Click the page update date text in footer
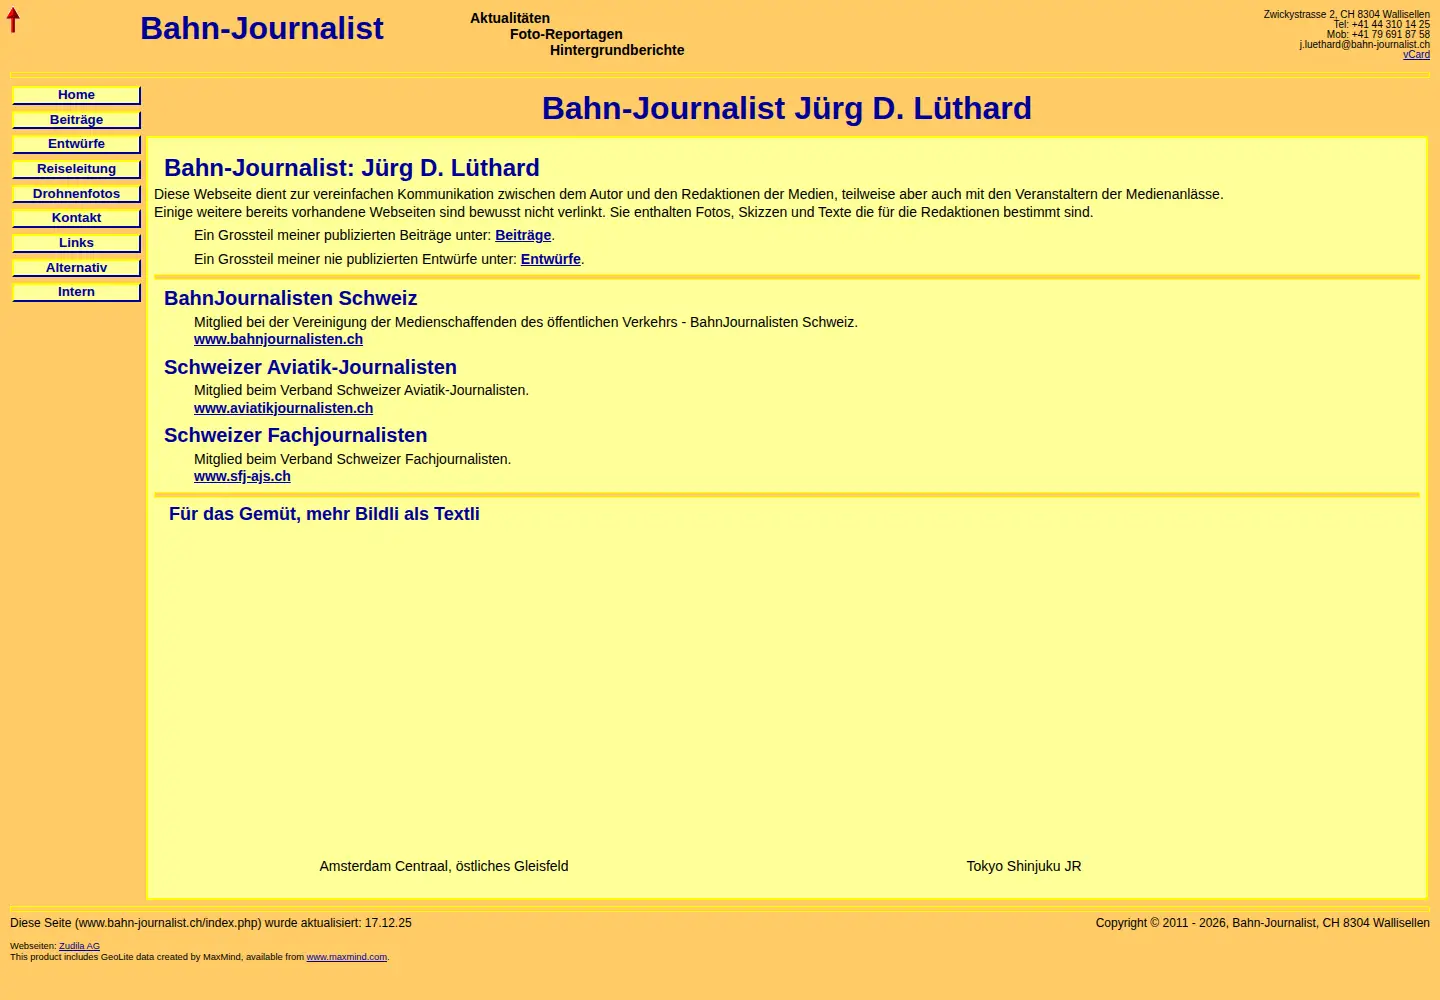Viewport: 1440px width, 1000px height. click(211, 923)
